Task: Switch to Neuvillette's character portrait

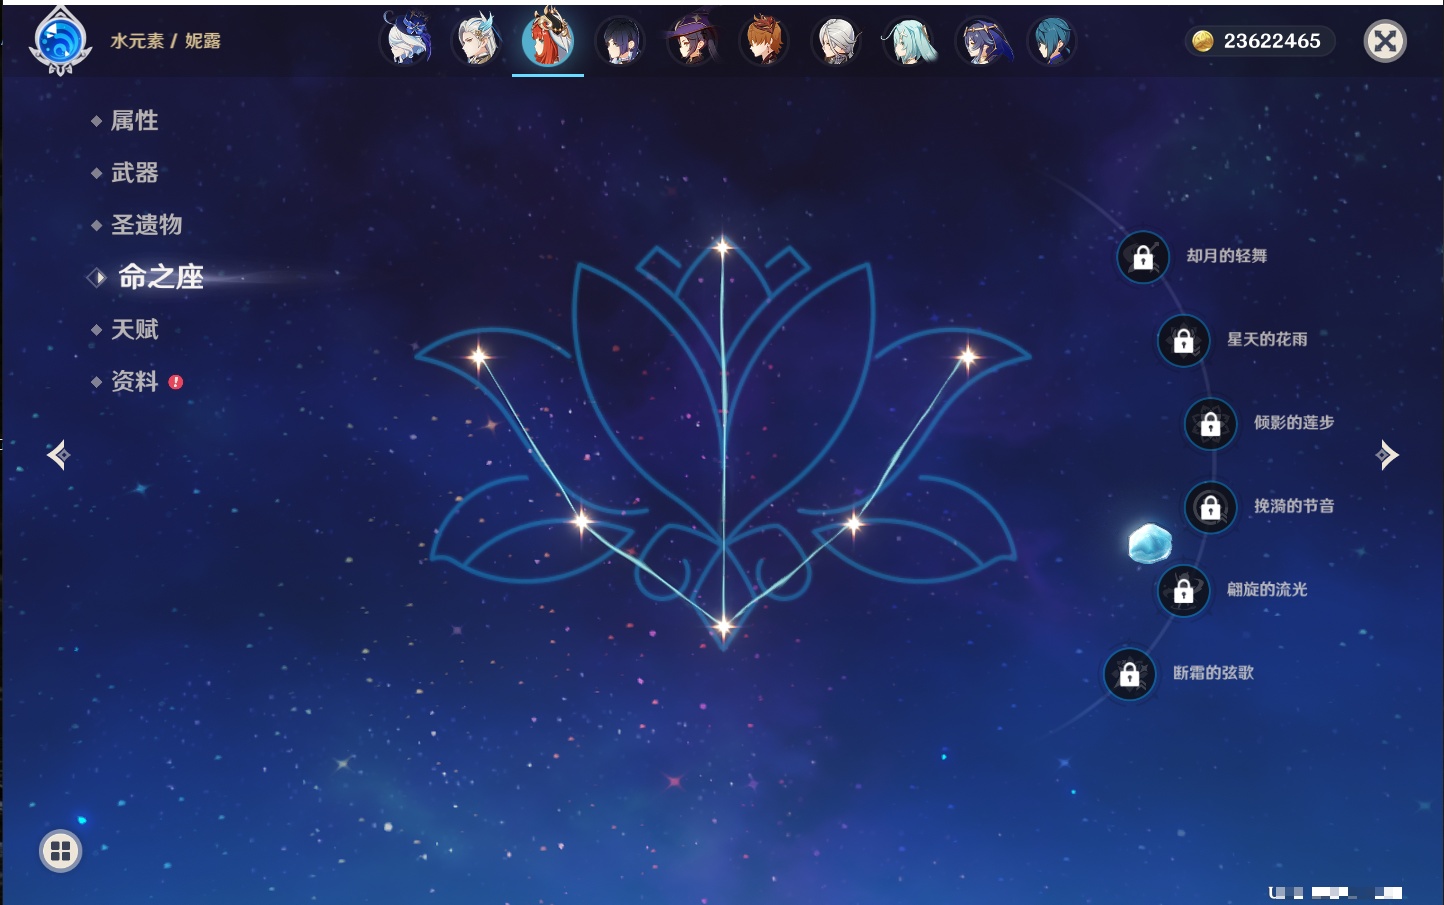Action: click(x=477, y=41)
